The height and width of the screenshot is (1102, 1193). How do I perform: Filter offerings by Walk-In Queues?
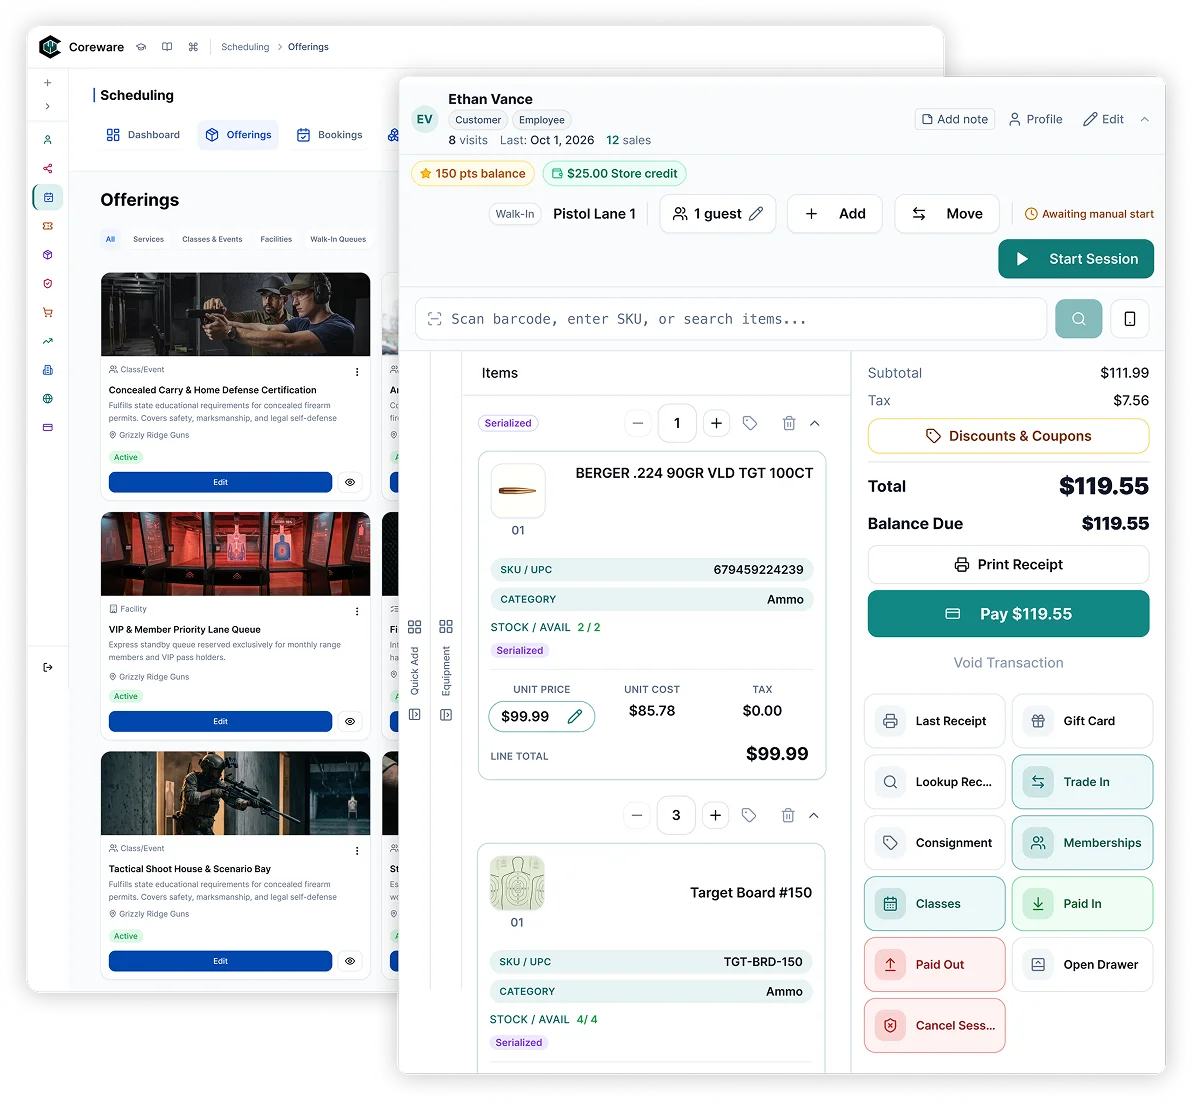point(338,239)
